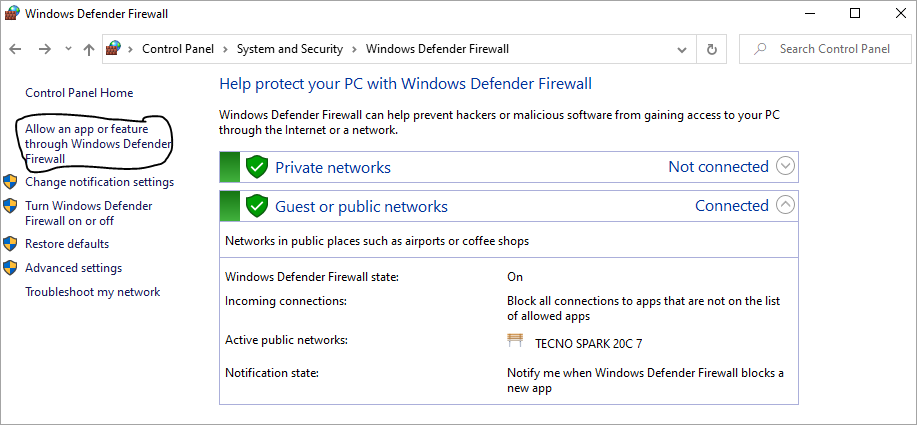Open the recent locations dropdown arrow

[x=68, y=49]
